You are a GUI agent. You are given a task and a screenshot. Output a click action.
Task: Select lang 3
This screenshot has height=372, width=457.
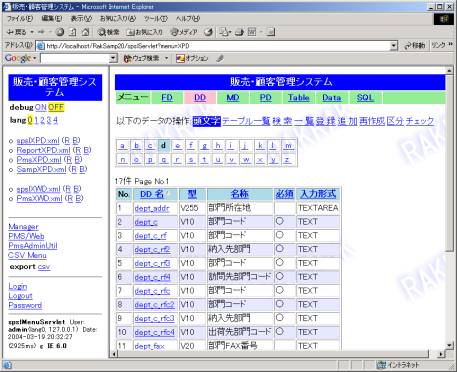[49, 120]
